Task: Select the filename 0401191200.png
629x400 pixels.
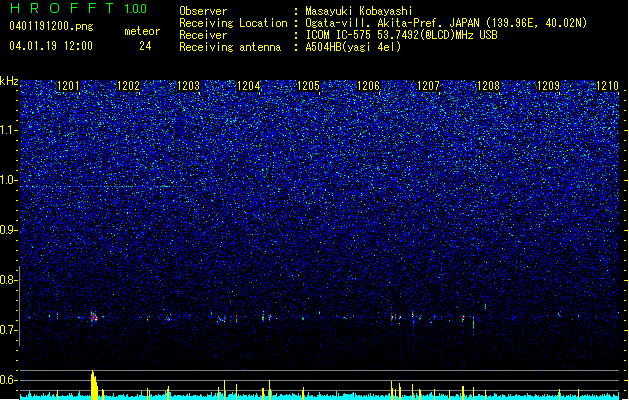Action: click(51, 26)
